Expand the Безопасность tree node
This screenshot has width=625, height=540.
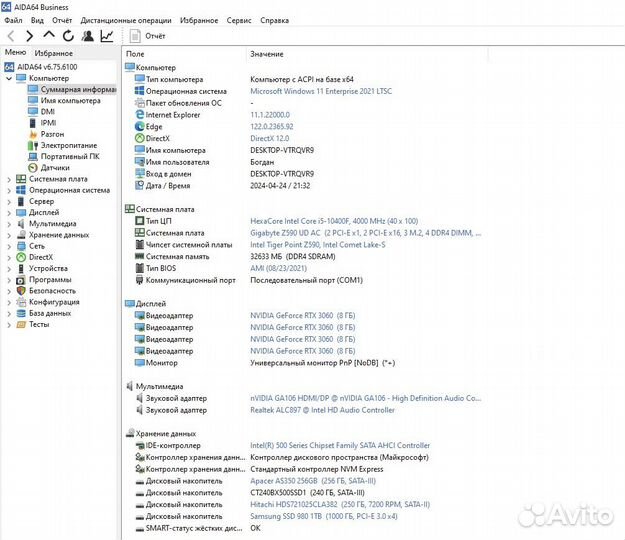9,291
